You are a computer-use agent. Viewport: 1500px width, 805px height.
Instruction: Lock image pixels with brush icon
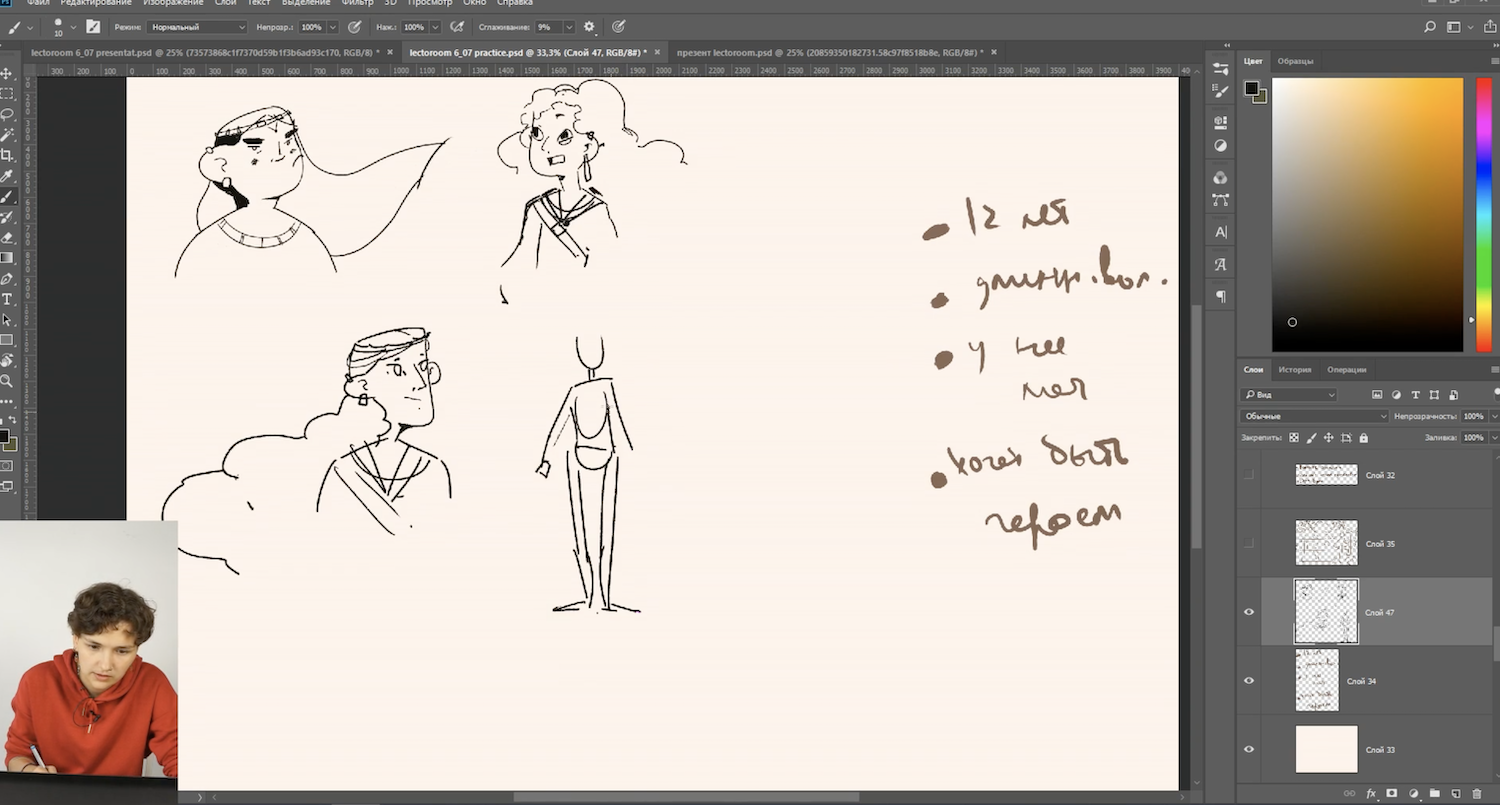pos(1311,438)
